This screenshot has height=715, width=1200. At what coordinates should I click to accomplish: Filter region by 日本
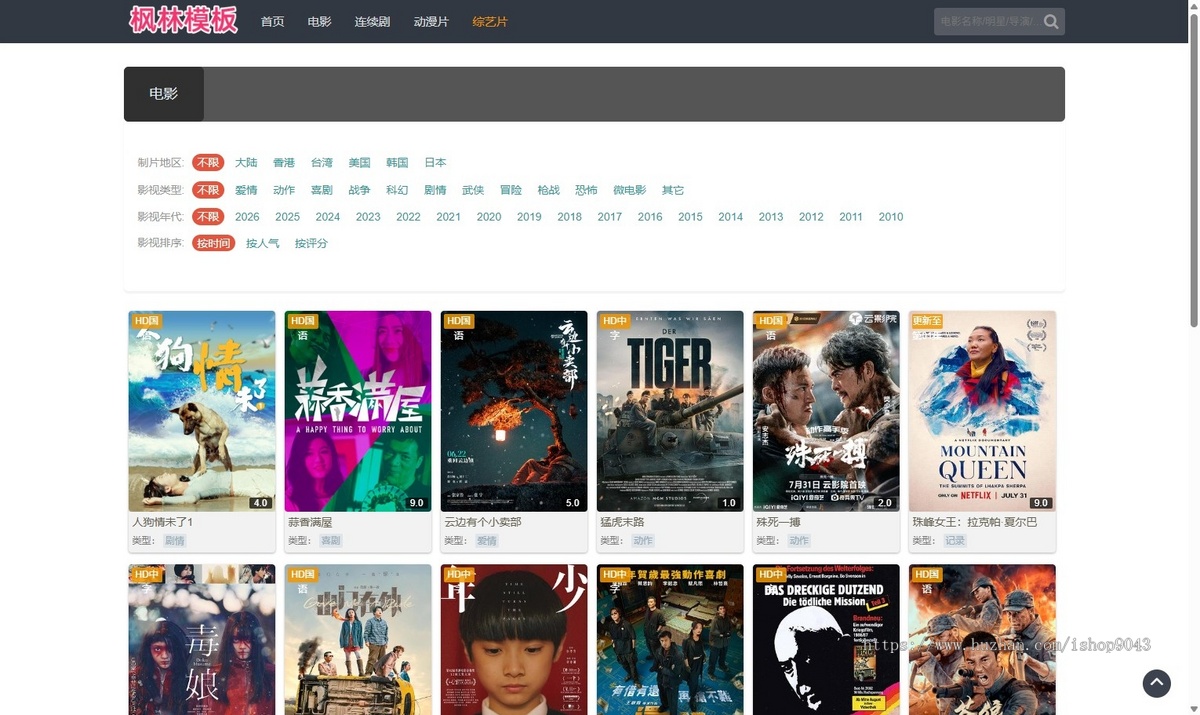click(x=435, y=163)
